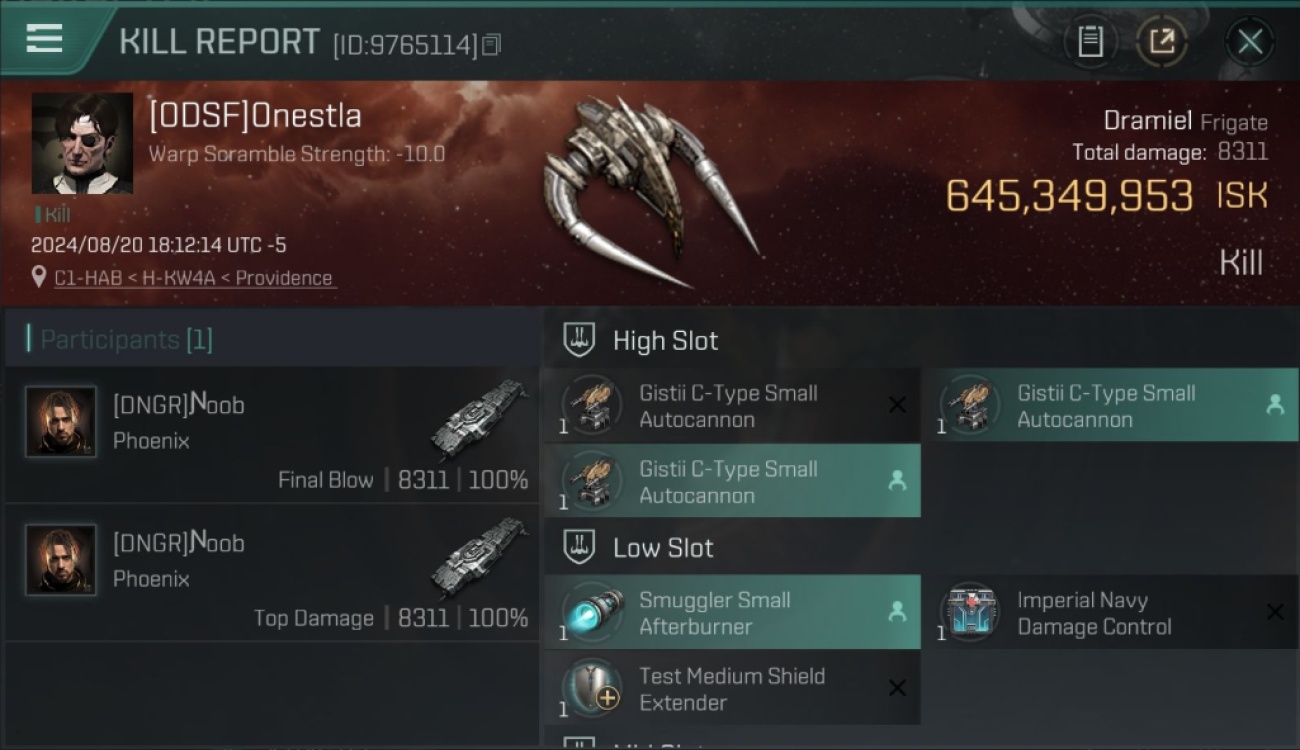Click the High Slot section shield icon
The image size is (1300, 750).
click(x=580, y=340)
